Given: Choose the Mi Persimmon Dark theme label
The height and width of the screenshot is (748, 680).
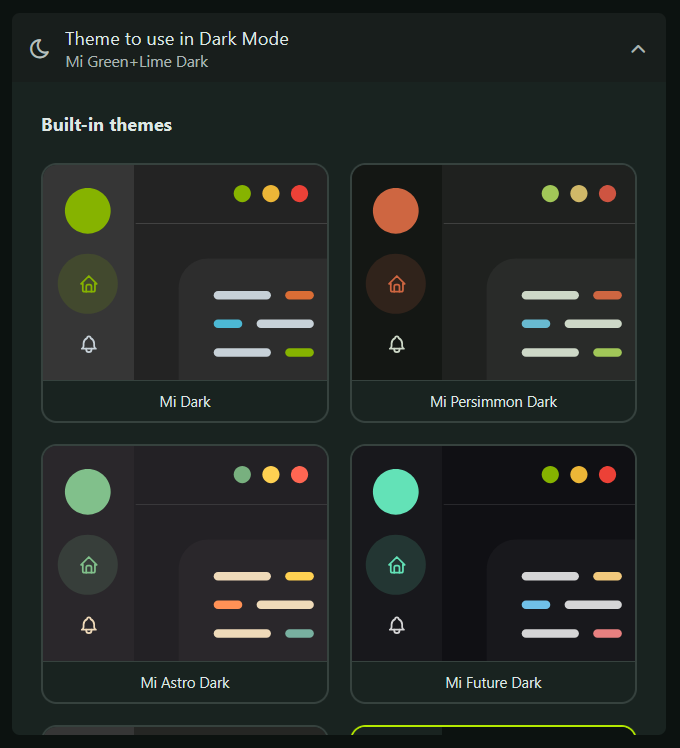Looking at the screenshot, I should [x=493, y=402].
